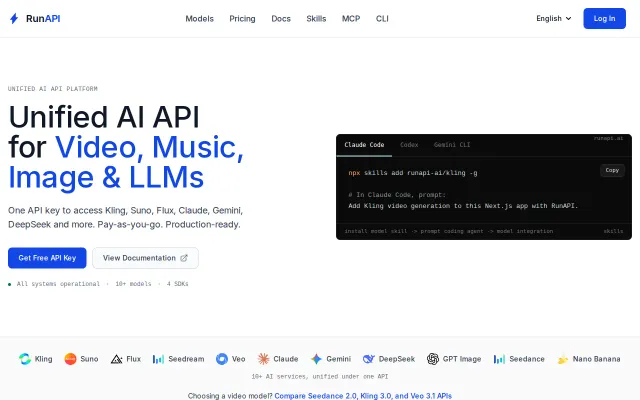The image size is (640, 400).
Task: Click the Seedream service label
Action: [186, 359]
